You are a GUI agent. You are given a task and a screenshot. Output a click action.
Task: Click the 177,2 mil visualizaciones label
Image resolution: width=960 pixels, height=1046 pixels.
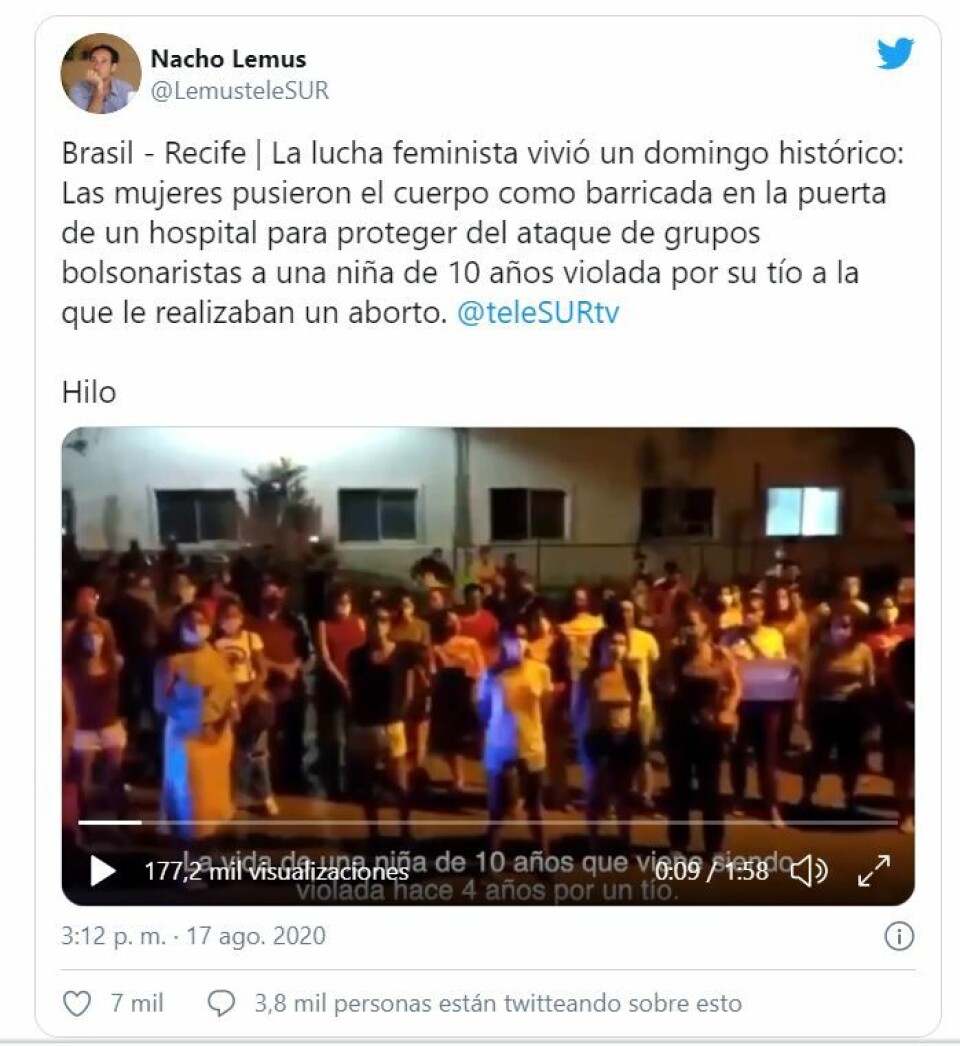277,871
